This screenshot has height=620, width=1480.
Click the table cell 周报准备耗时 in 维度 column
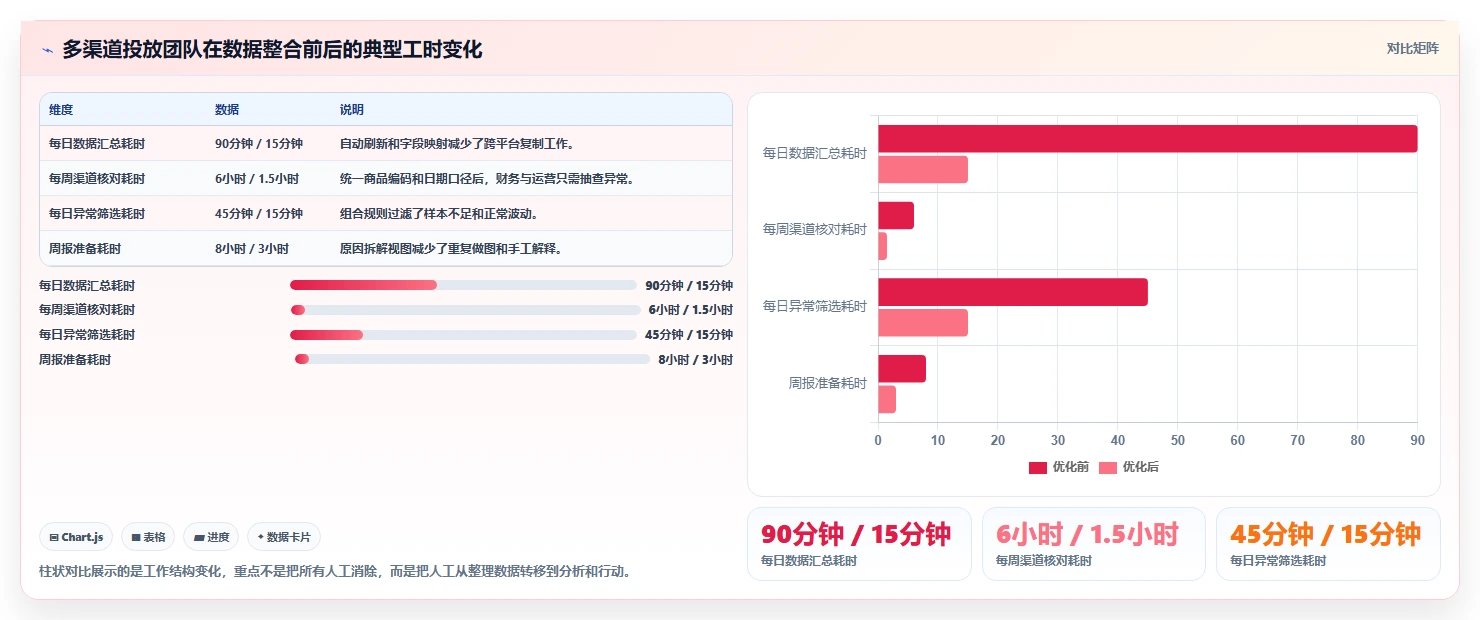pos(85,249)
